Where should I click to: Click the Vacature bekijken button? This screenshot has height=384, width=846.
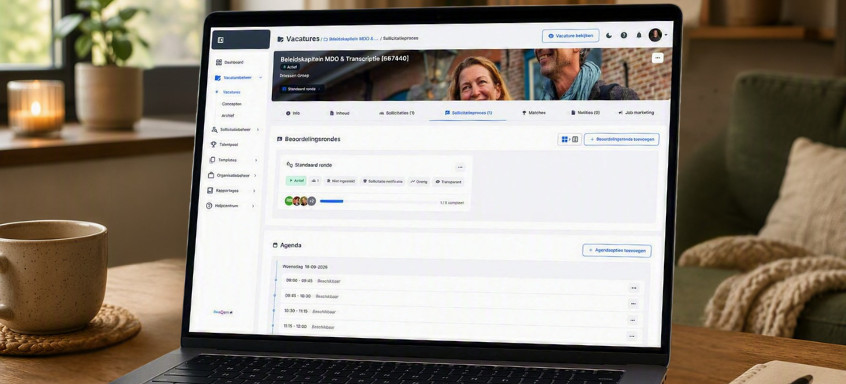click(570, 36)
